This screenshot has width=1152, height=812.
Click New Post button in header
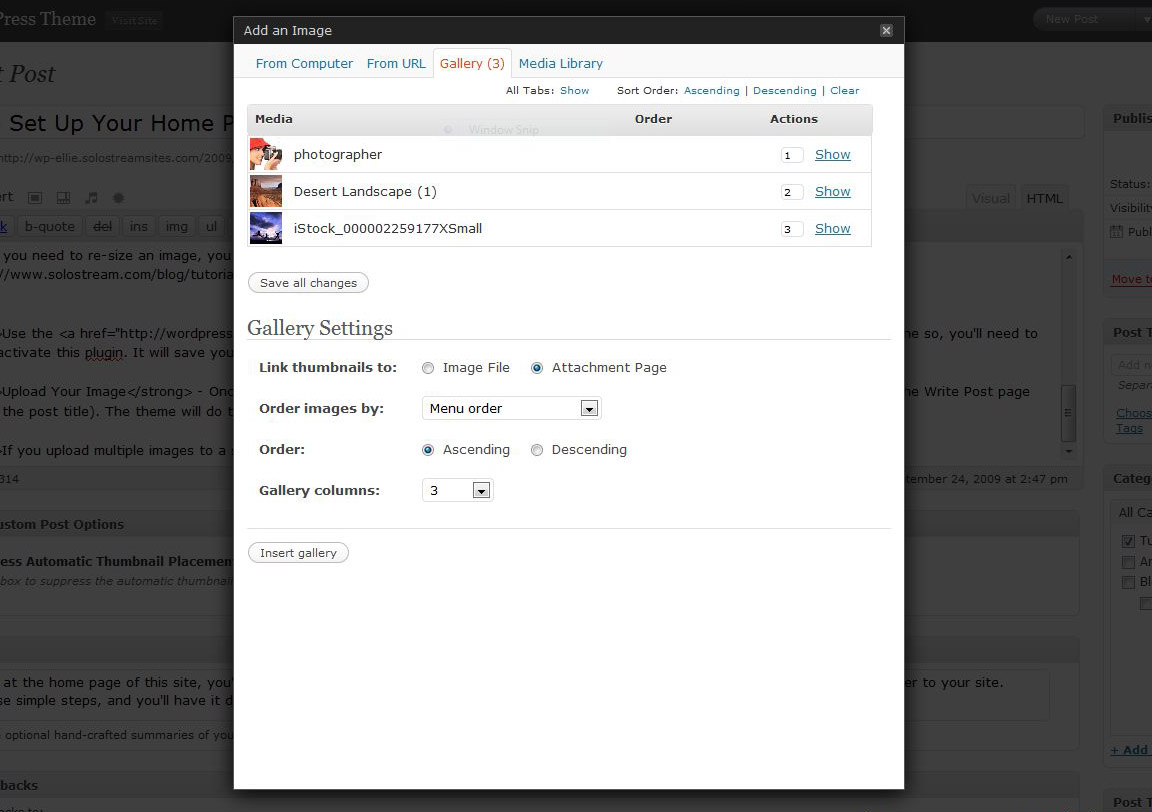click(1072, 19)
